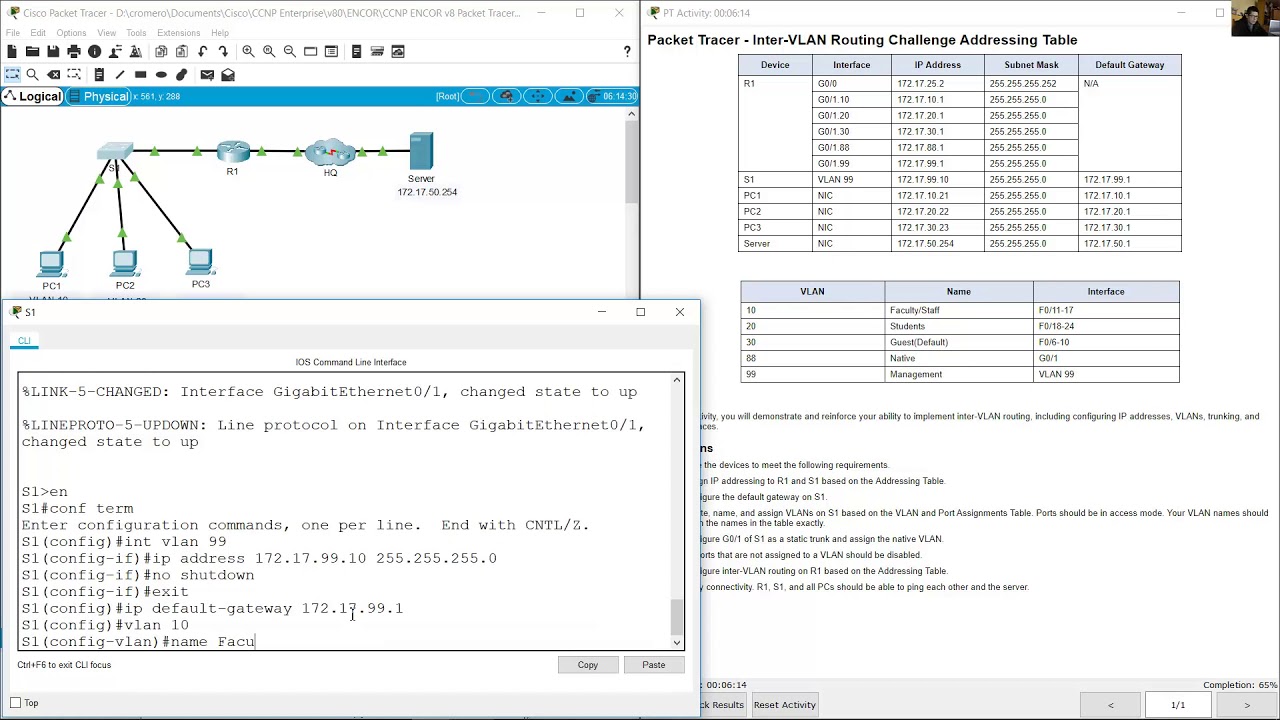The height and width of the screenshot is (720, 1280).
Task: Click the CLI scrollbar down arrow
Action: coord(677,643)
